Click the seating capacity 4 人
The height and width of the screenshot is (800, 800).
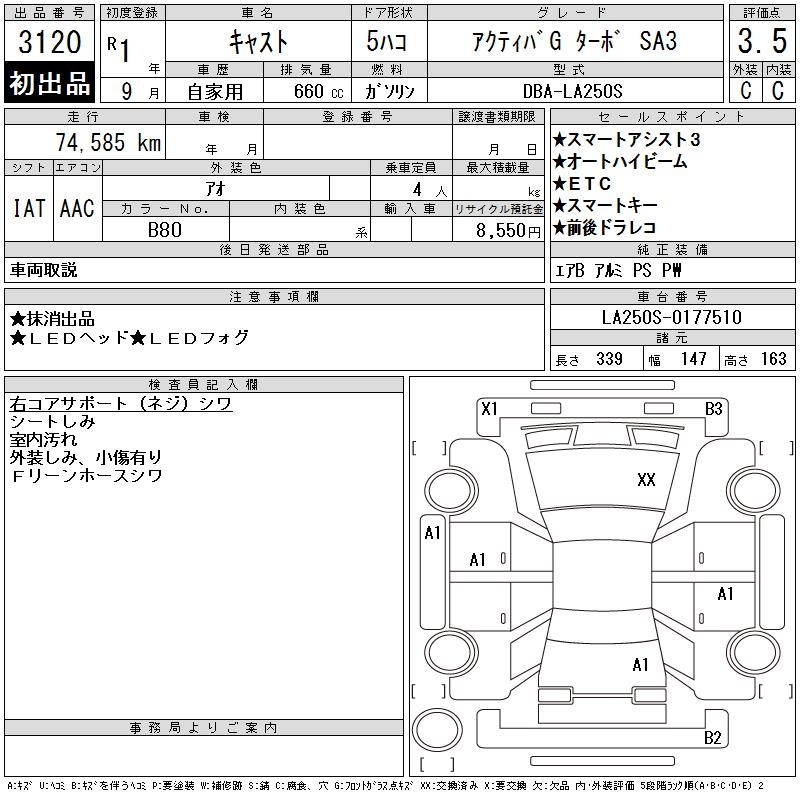(430, 190)
